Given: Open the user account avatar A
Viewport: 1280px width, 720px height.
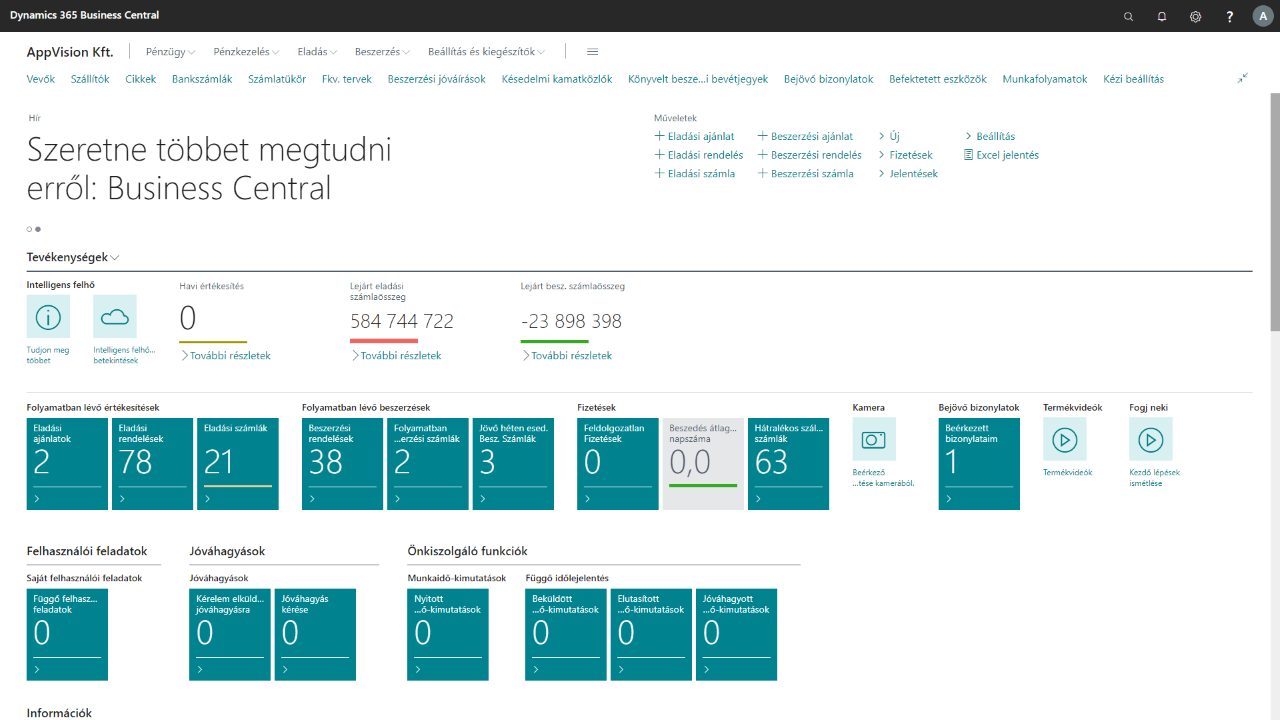Looking at the screenshot, I should coord(1262,16).
